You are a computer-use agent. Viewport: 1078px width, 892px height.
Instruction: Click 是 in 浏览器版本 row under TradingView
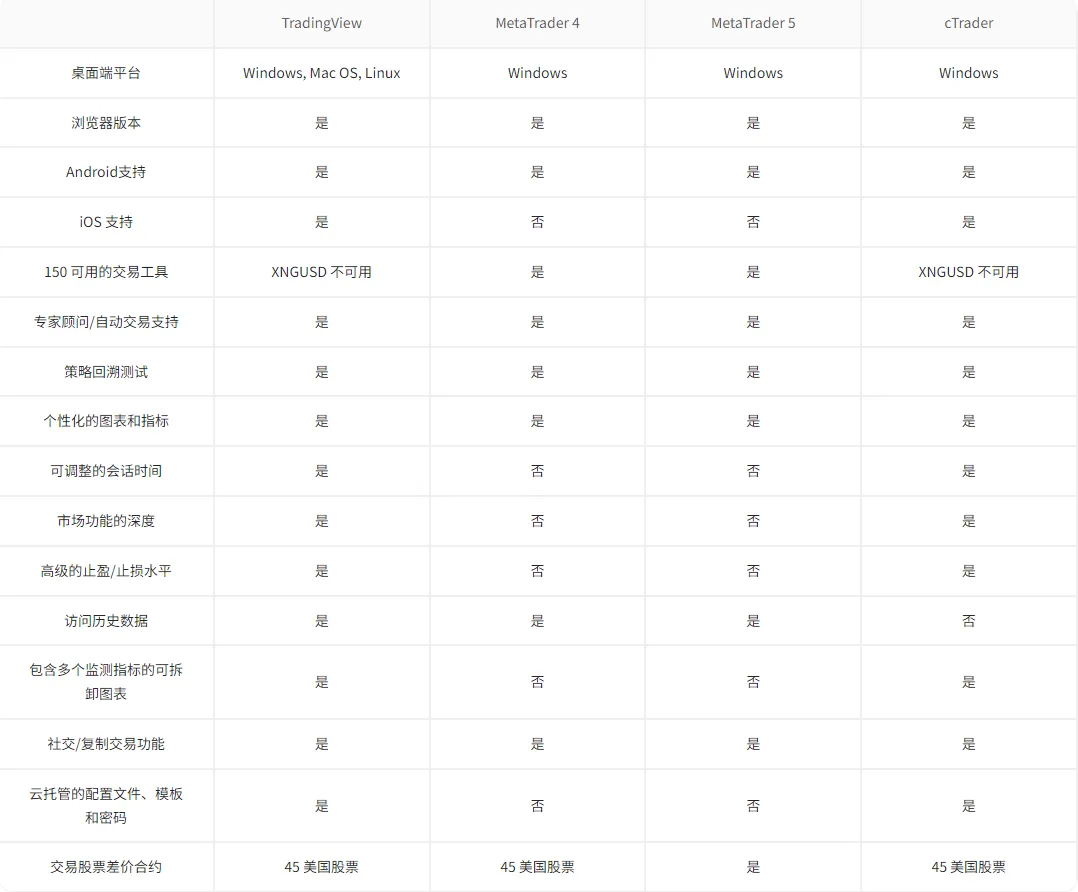[321, 122]
